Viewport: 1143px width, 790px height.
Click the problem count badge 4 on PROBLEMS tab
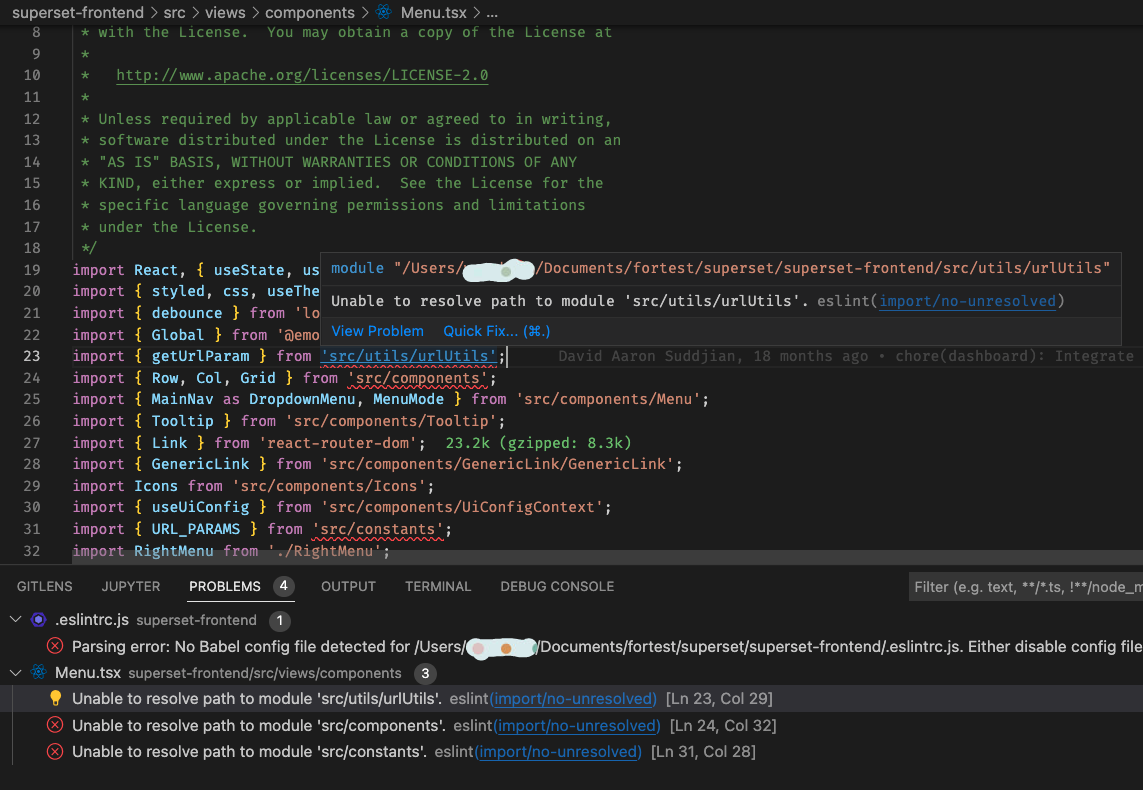(284, 586)
